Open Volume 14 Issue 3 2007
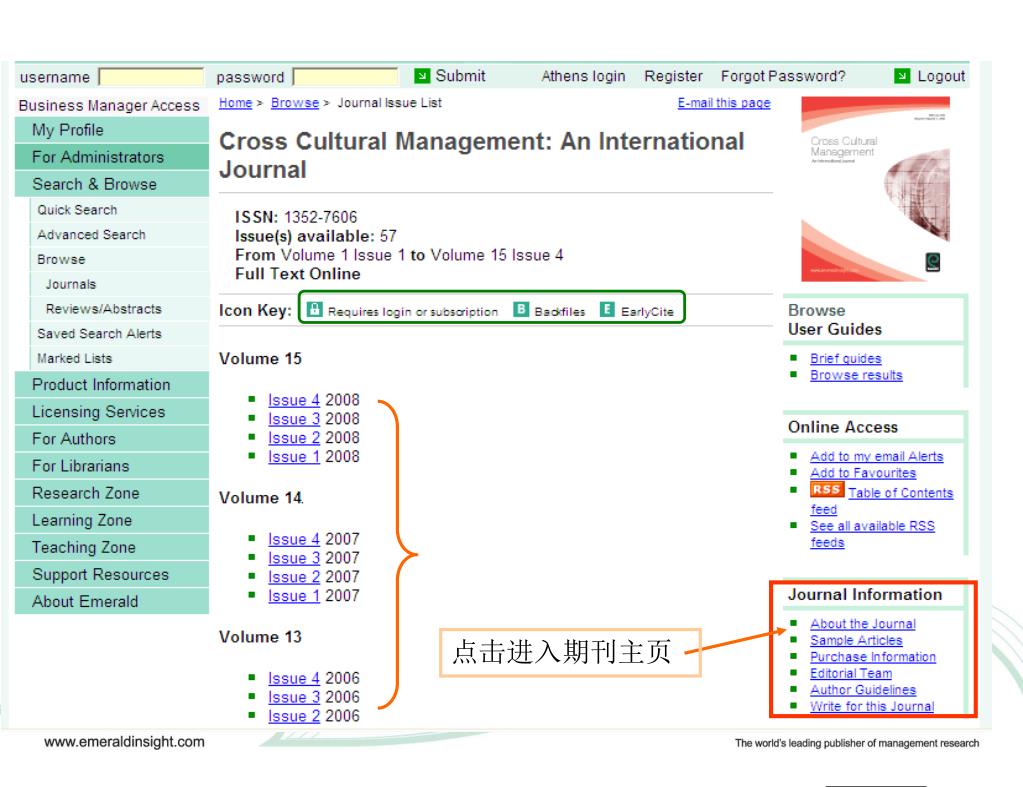Viewport: 1023px width, 787px height. (294, 558)
